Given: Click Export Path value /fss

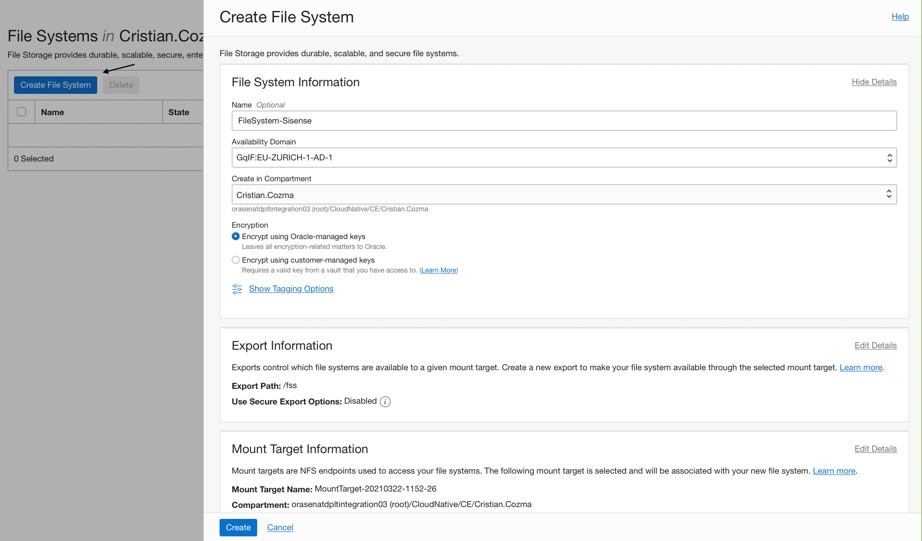Looking at the screenshot, I should point(290,386).
